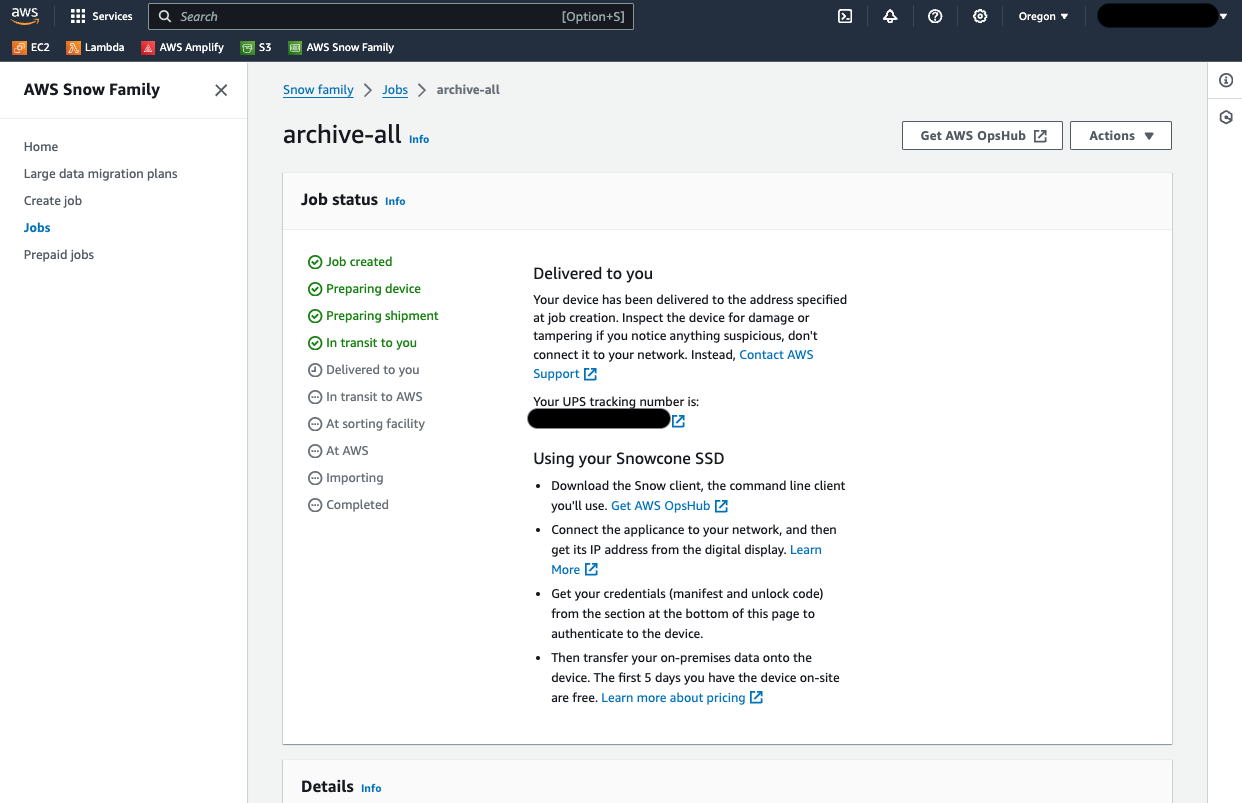1242x803 pixels.
Task: Click the In transit to AWS step
Action: pyautogui.click(x=365, y=397)
